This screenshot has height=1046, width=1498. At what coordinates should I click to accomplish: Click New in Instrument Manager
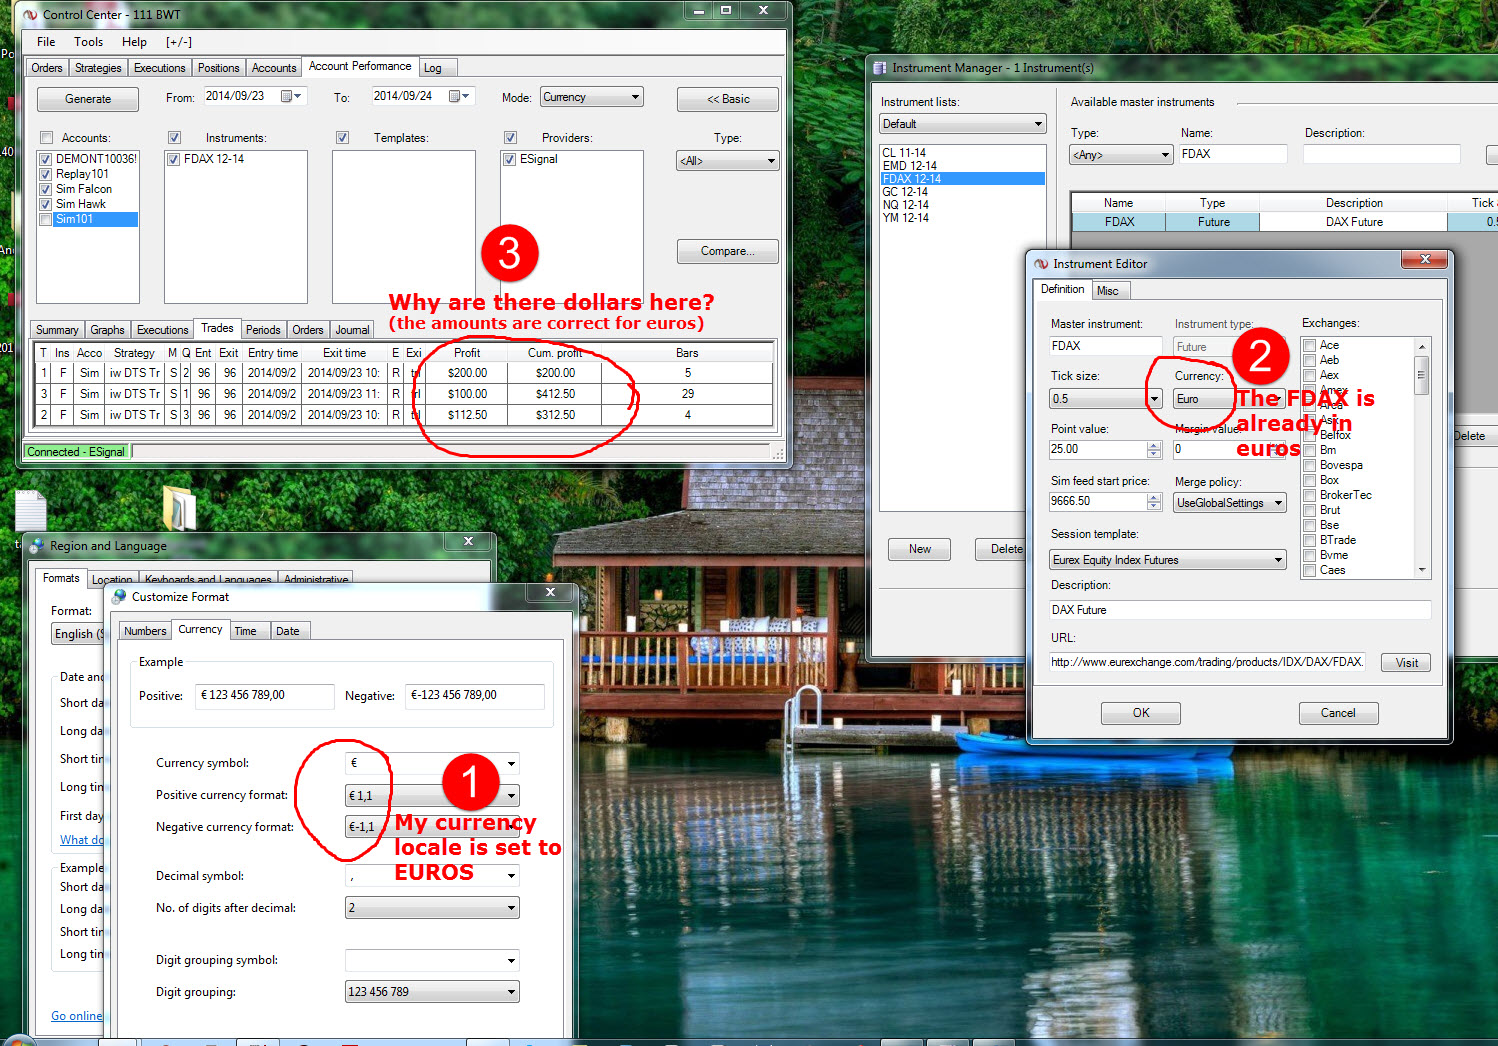click(x=920, y=549)
